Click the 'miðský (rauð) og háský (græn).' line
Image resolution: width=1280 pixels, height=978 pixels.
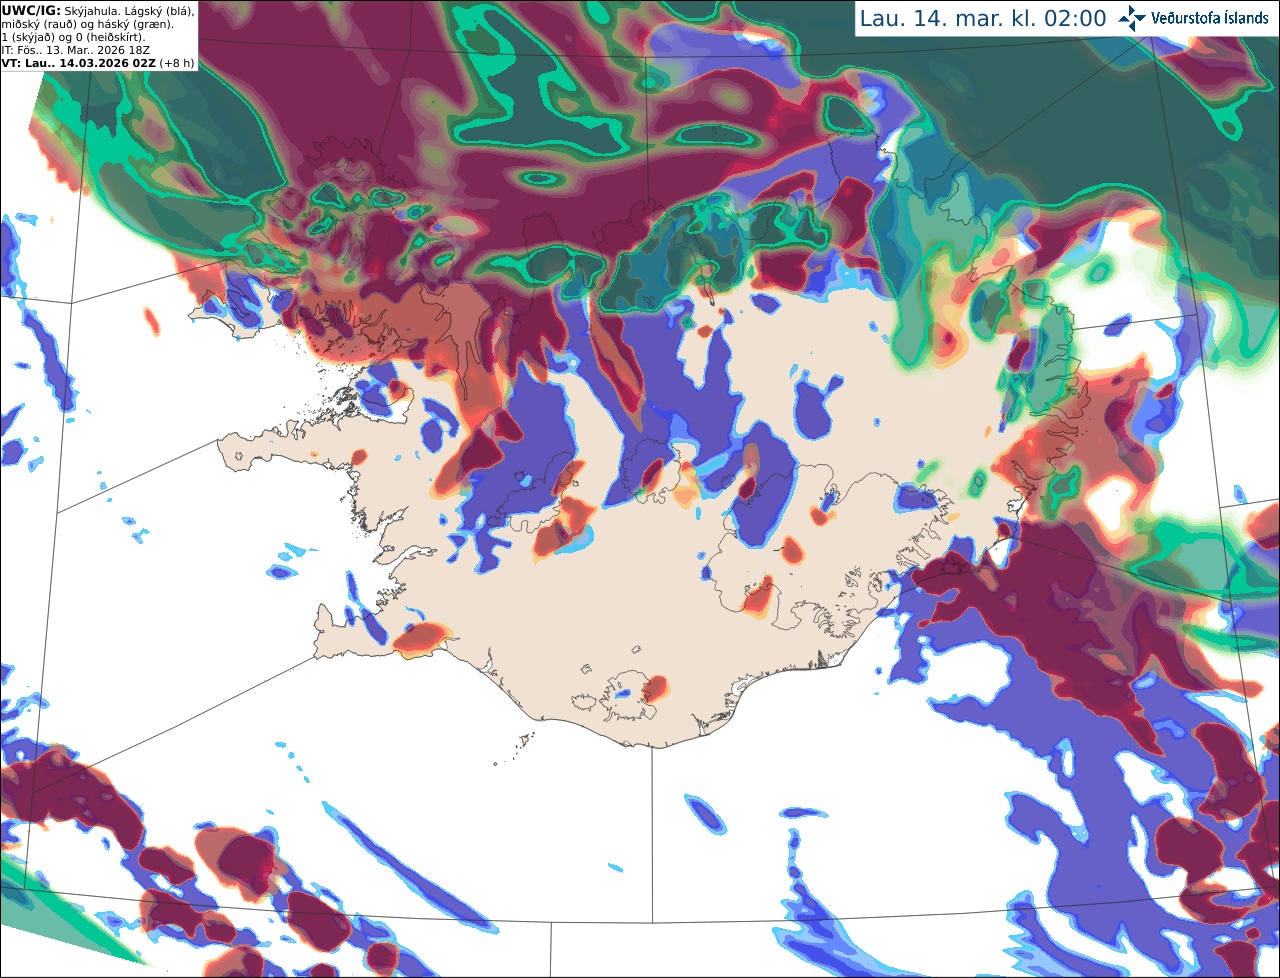click(87, 23)
